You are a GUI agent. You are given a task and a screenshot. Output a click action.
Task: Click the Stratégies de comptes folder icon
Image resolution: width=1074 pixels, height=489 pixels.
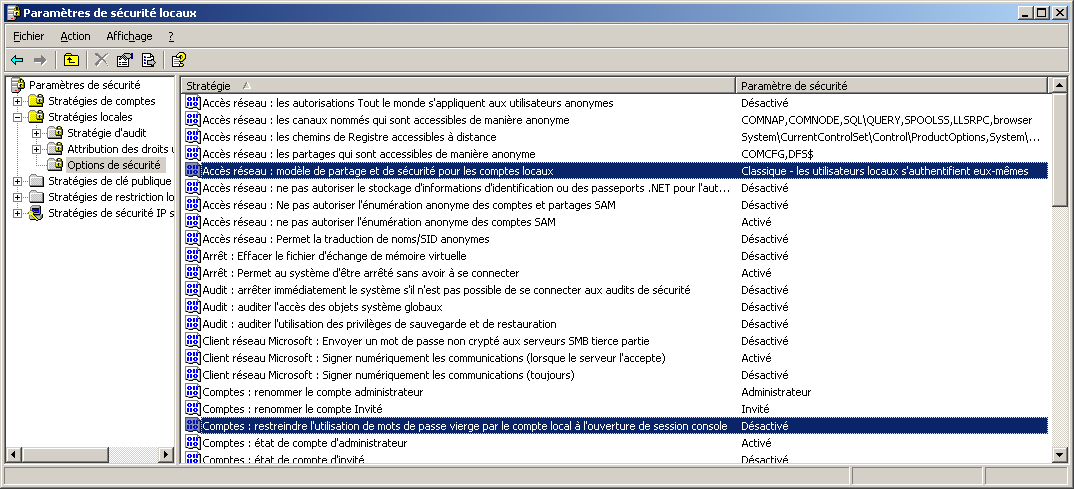[37, 101]
